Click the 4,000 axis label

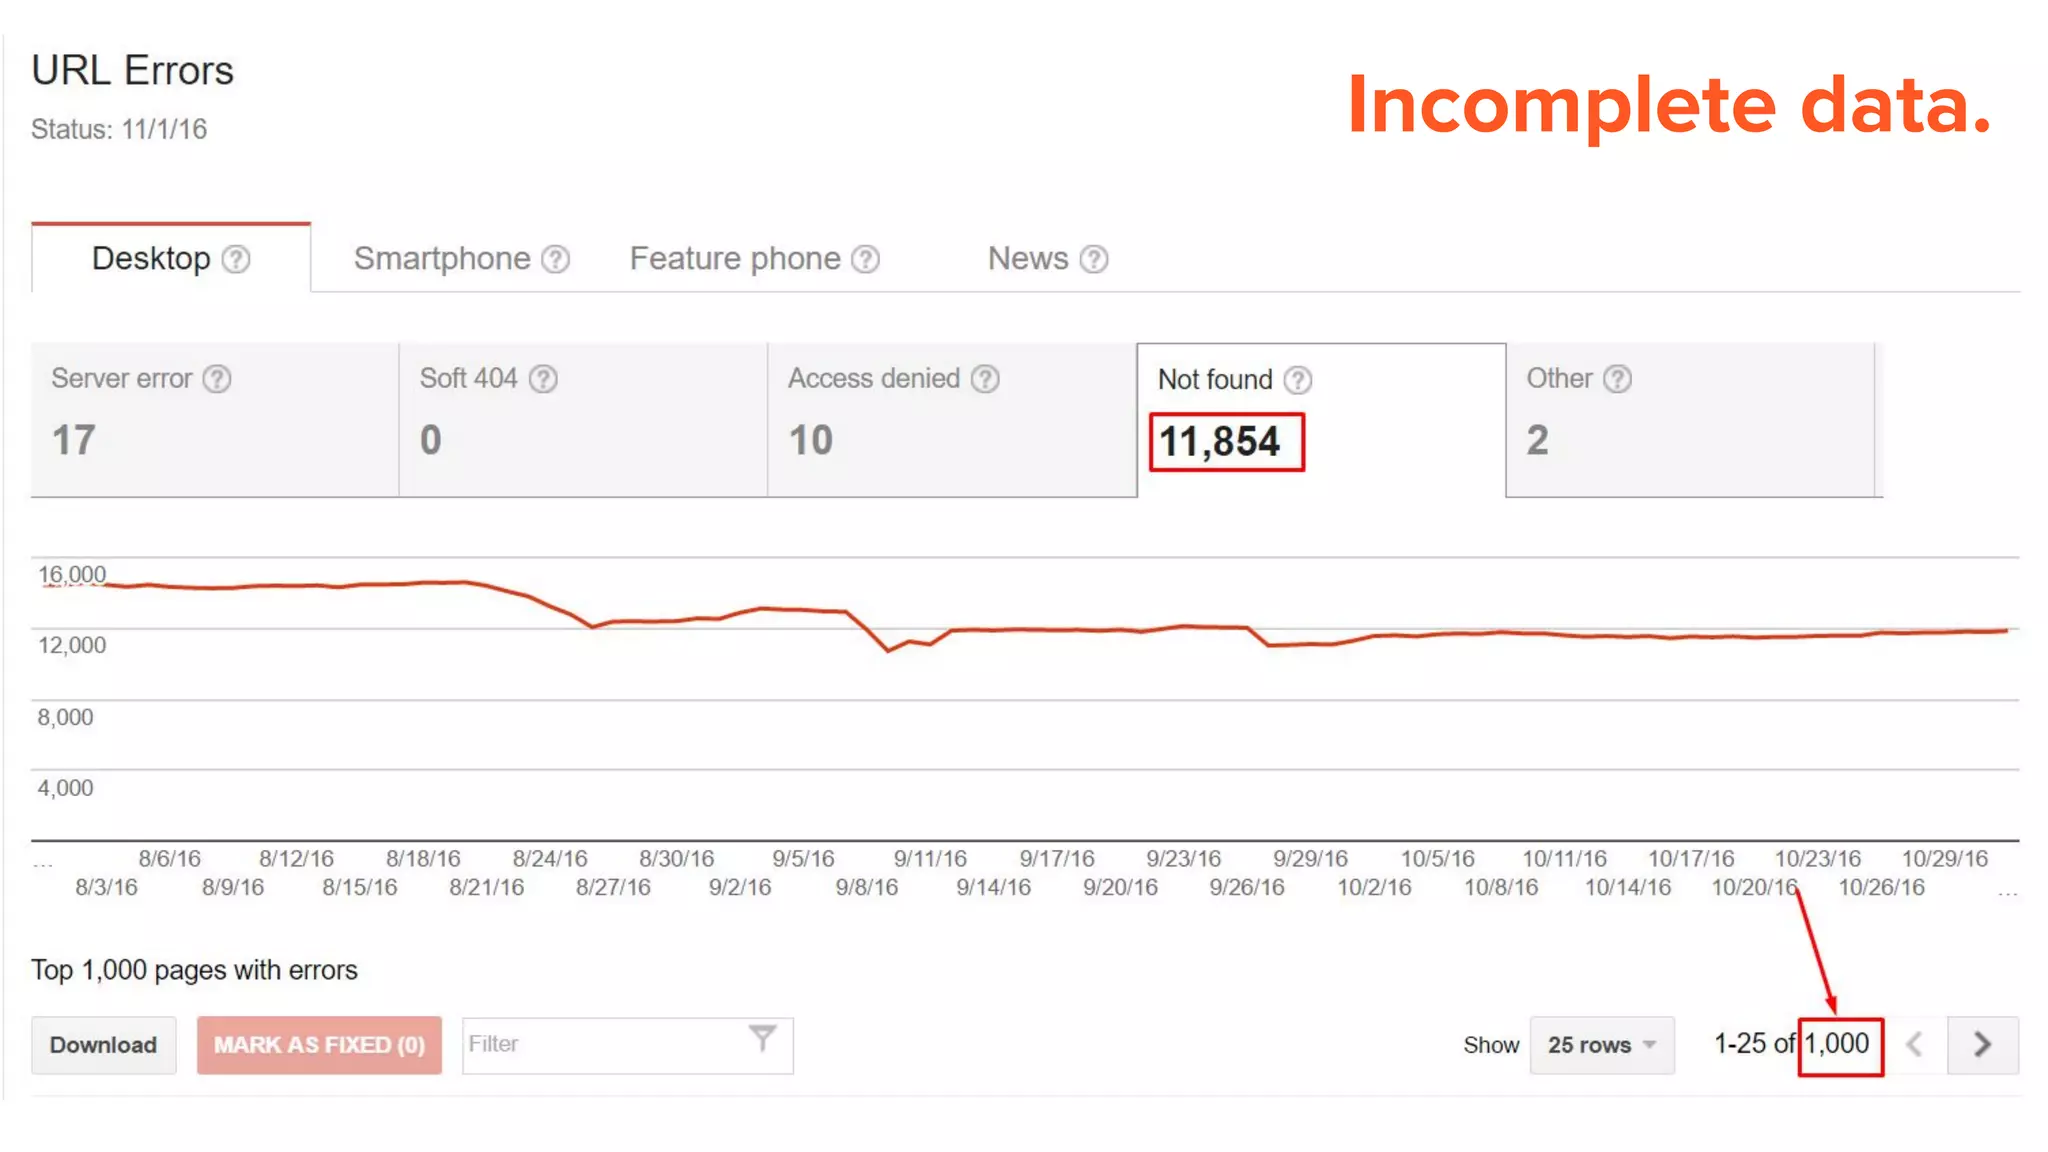pos(65,788)
